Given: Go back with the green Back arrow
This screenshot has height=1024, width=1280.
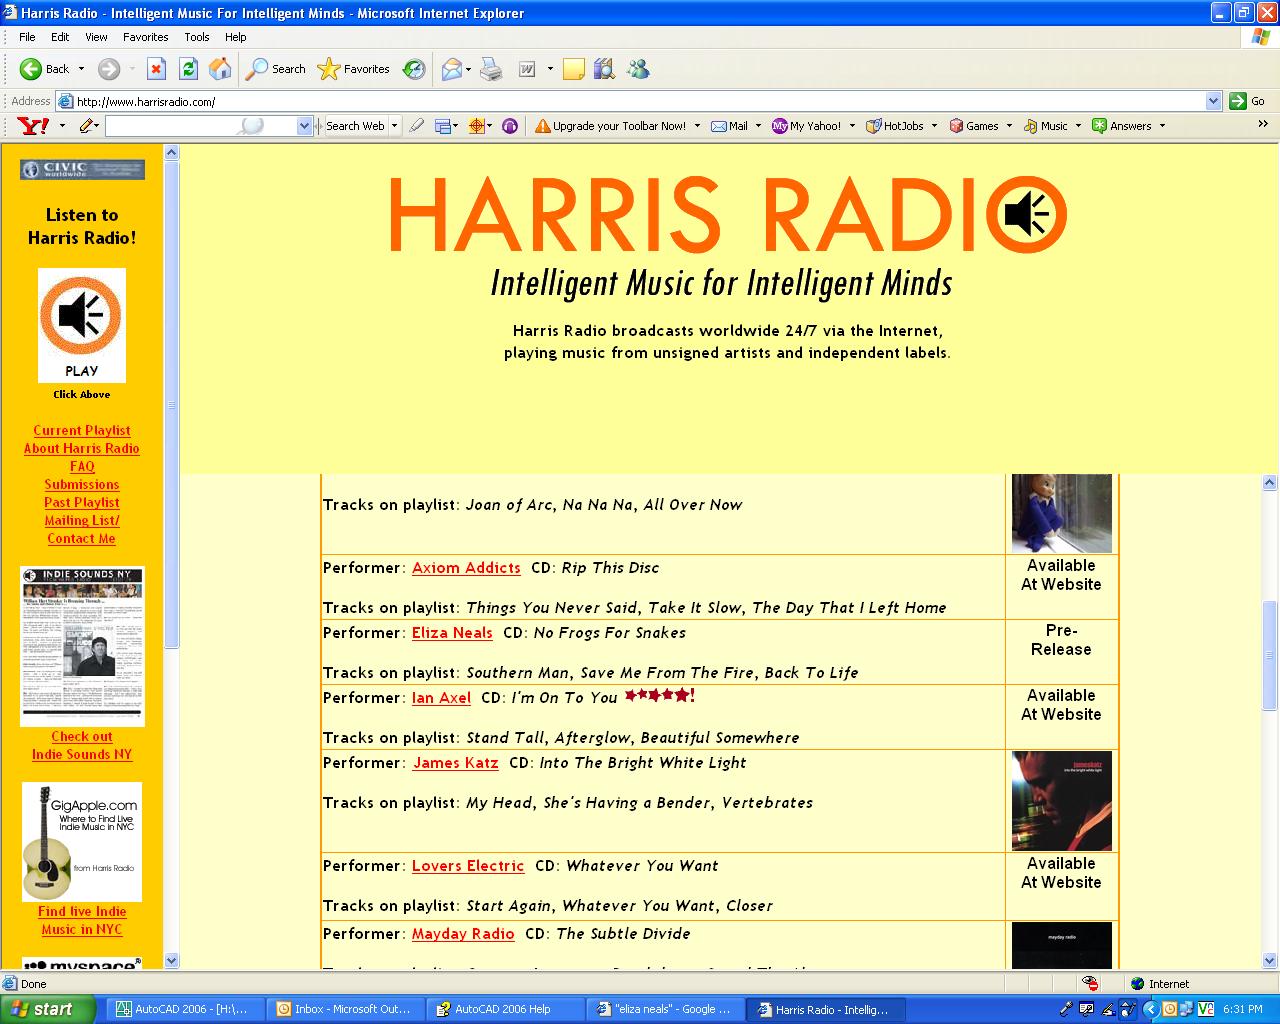Looking at the screenshot, I should click(x=44, y=69).
